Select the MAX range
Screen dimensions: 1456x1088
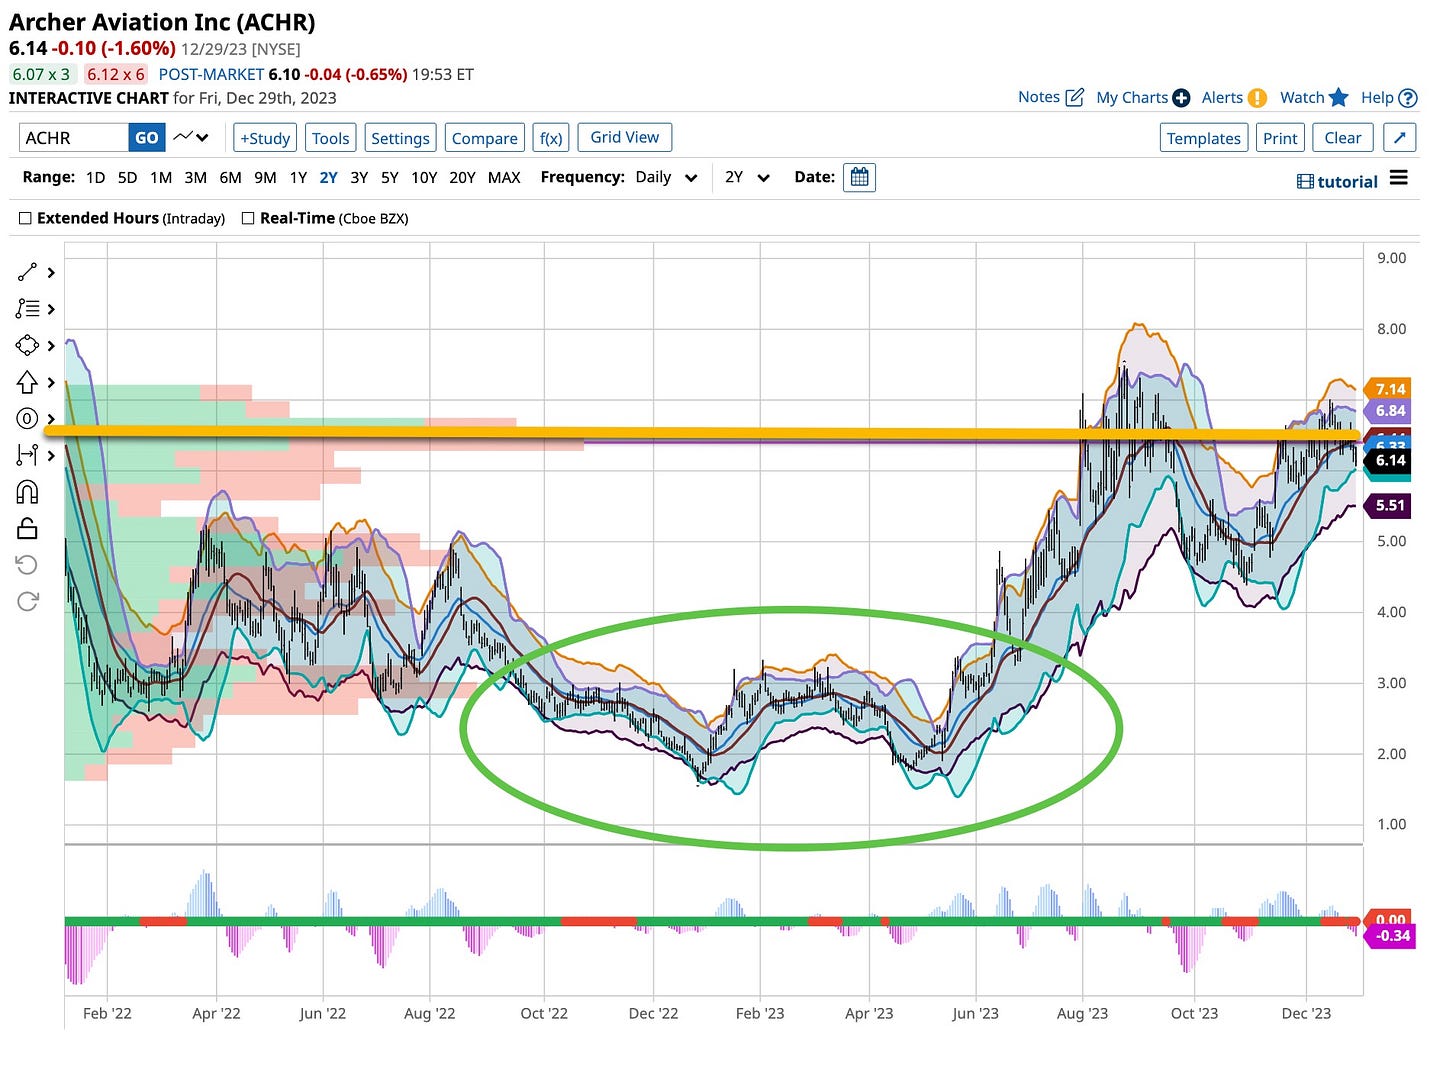pos(504,177)
